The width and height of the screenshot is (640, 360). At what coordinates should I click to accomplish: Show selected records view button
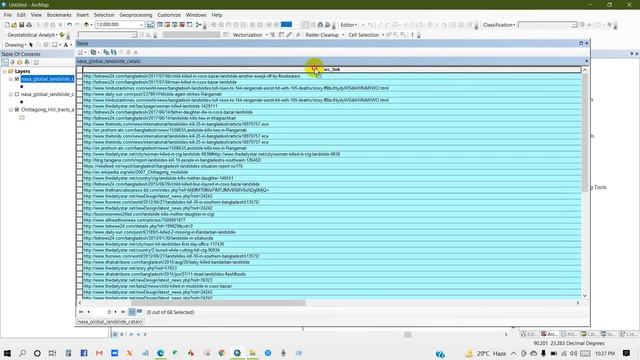[x=139, y=312]
